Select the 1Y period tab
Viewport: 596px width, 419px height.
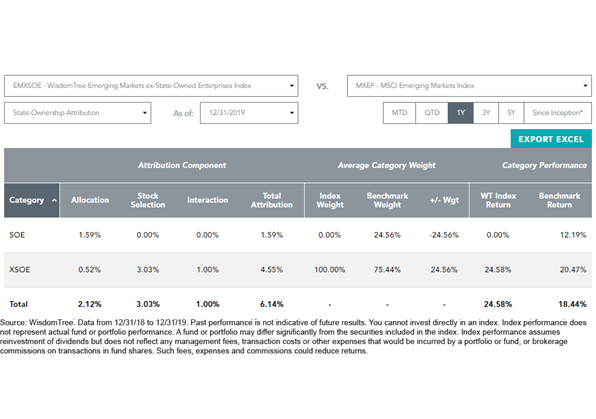(x=461, y=113)
